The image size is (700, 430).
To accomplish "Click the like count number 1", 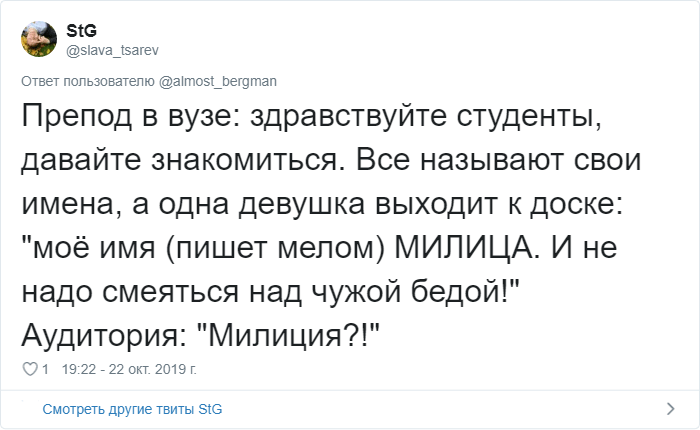I will 44,368.
